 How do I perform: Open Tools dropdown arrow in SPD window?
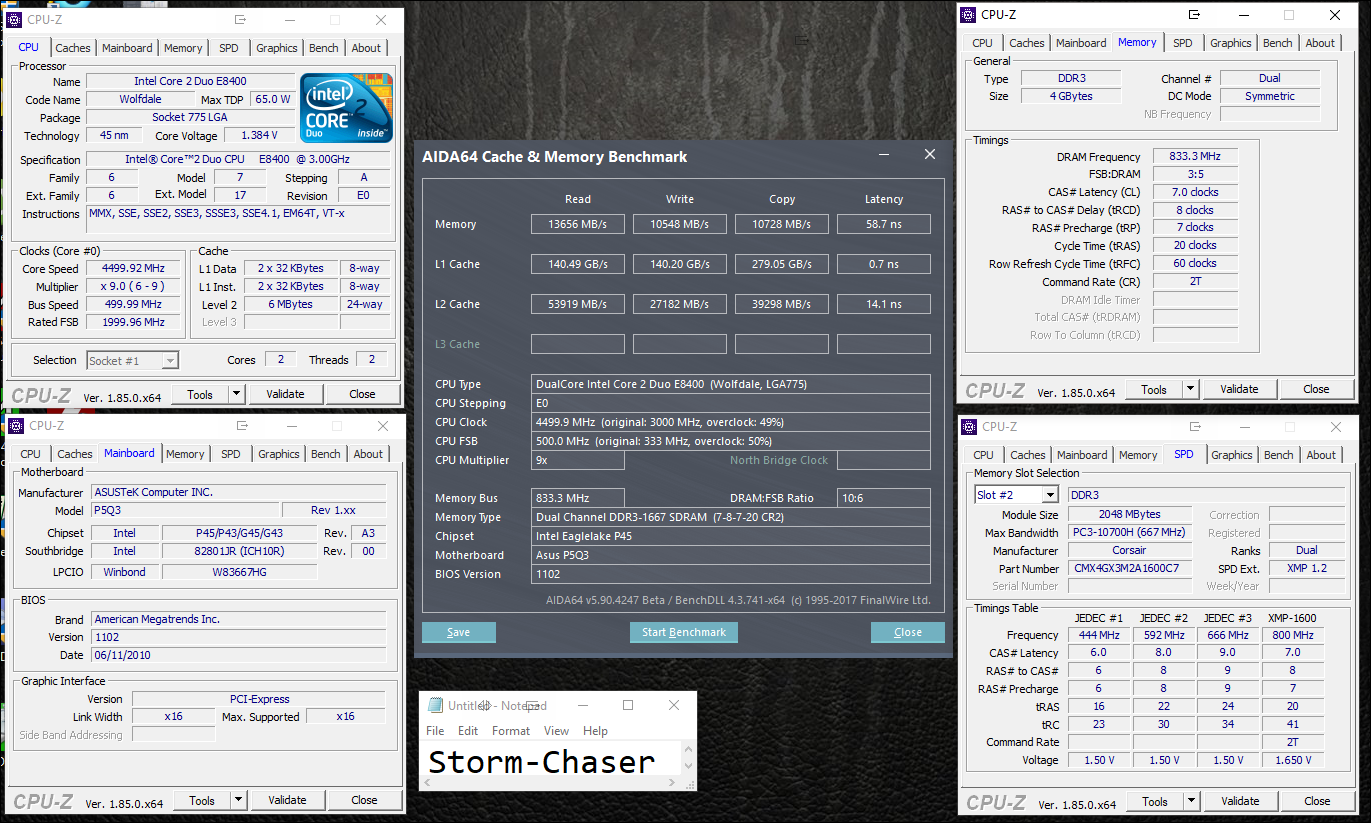point(1191,801)
